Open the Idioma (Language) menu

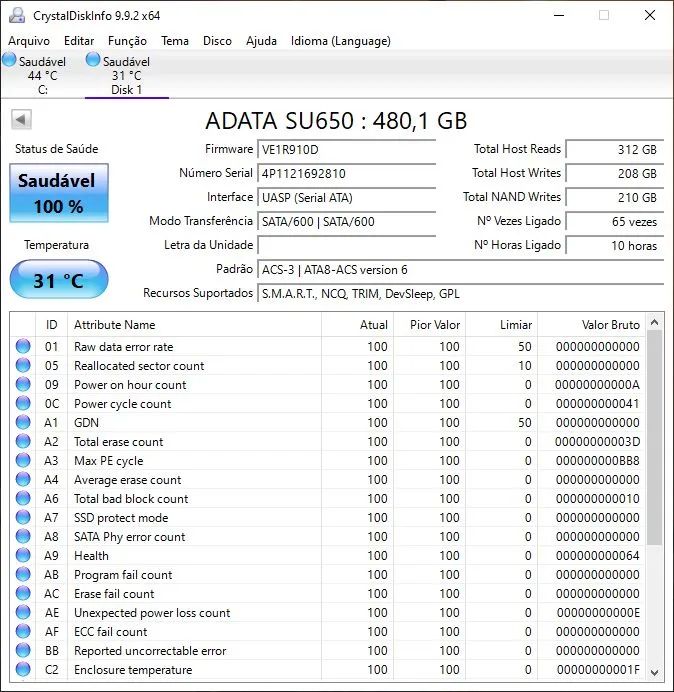click(x=341, y=41)
